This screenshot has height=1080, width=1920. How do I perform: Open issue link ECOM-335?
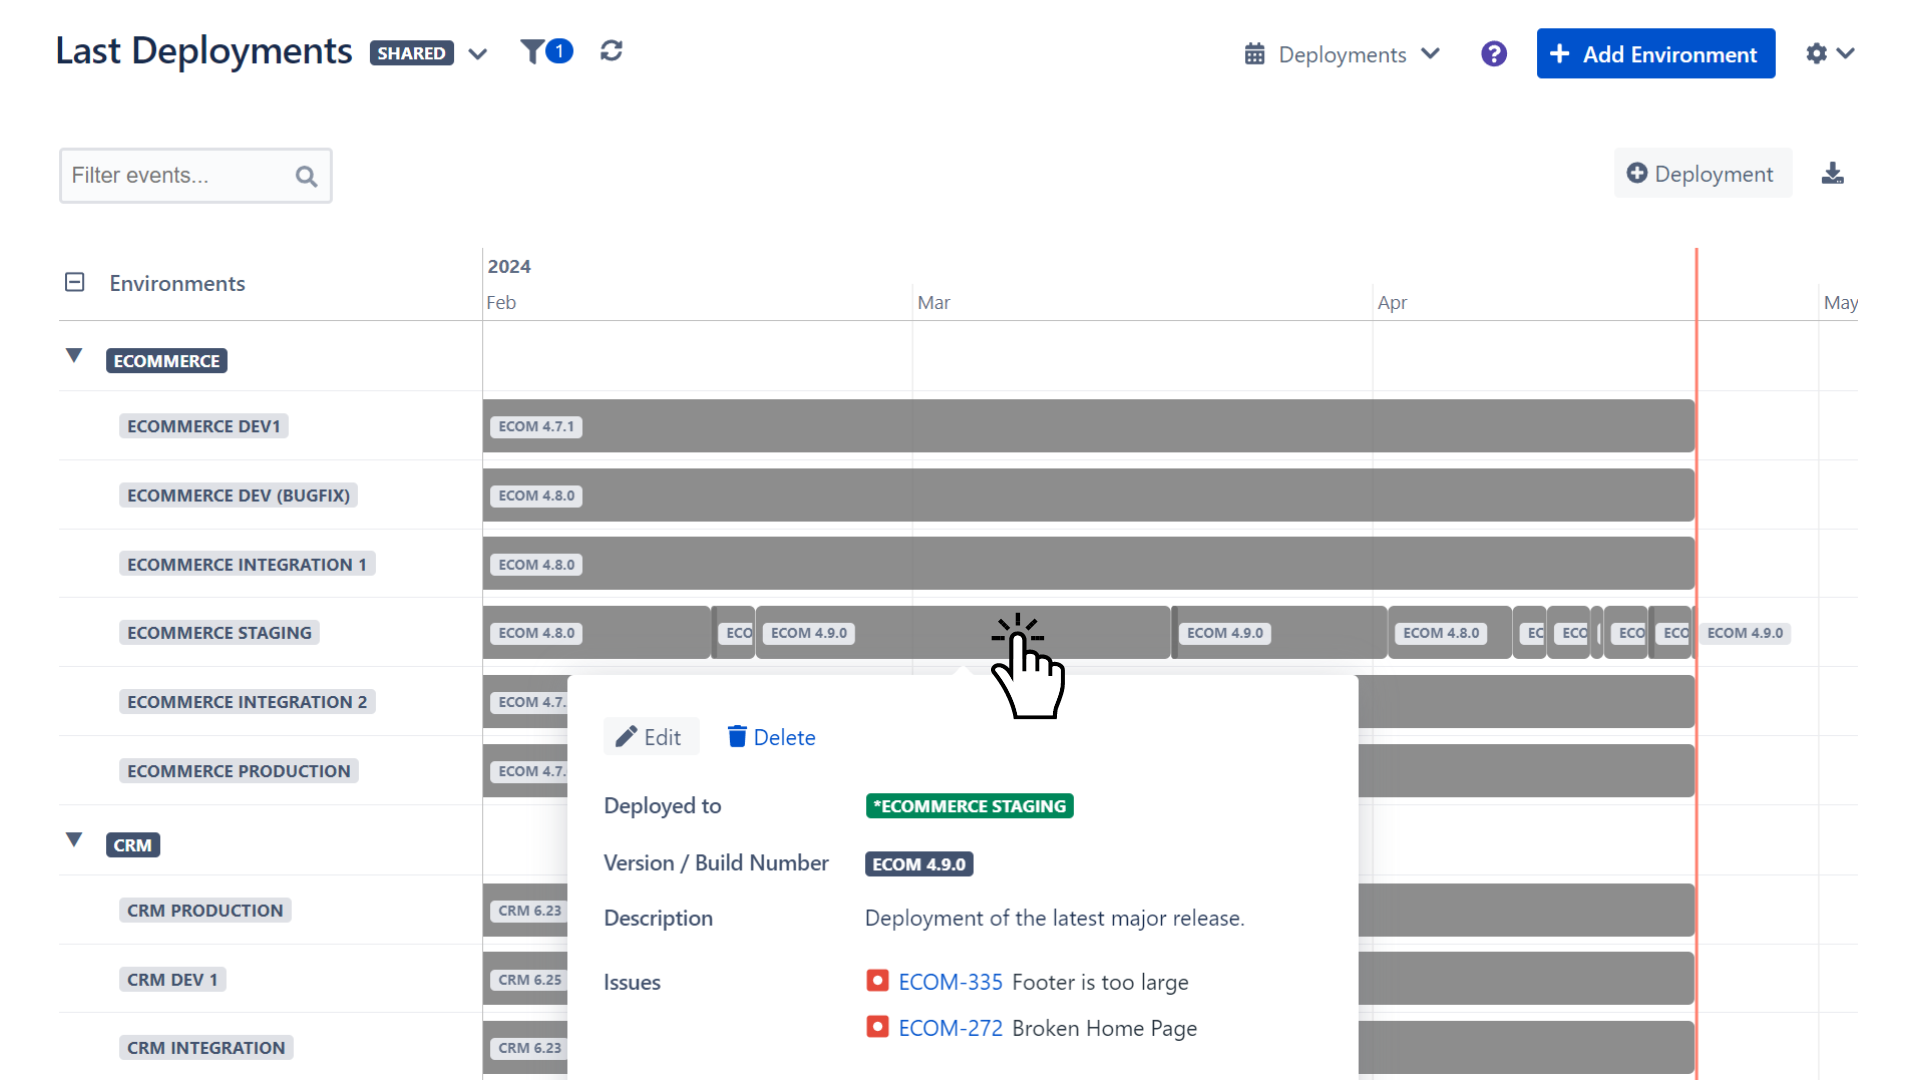coord(950,982)
